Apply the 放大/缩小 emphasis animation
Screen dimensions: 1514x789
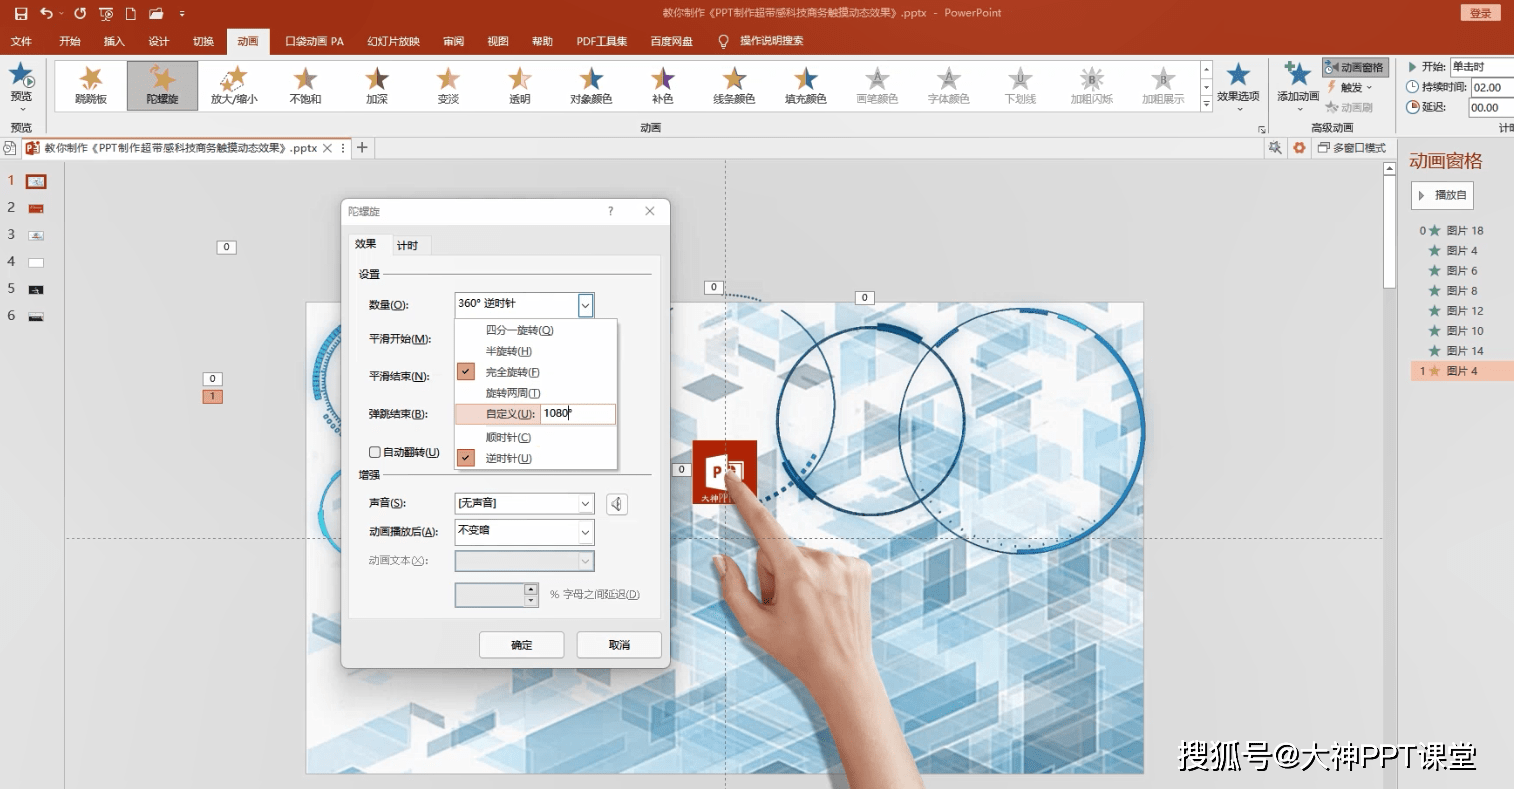[x=234, y=85]
